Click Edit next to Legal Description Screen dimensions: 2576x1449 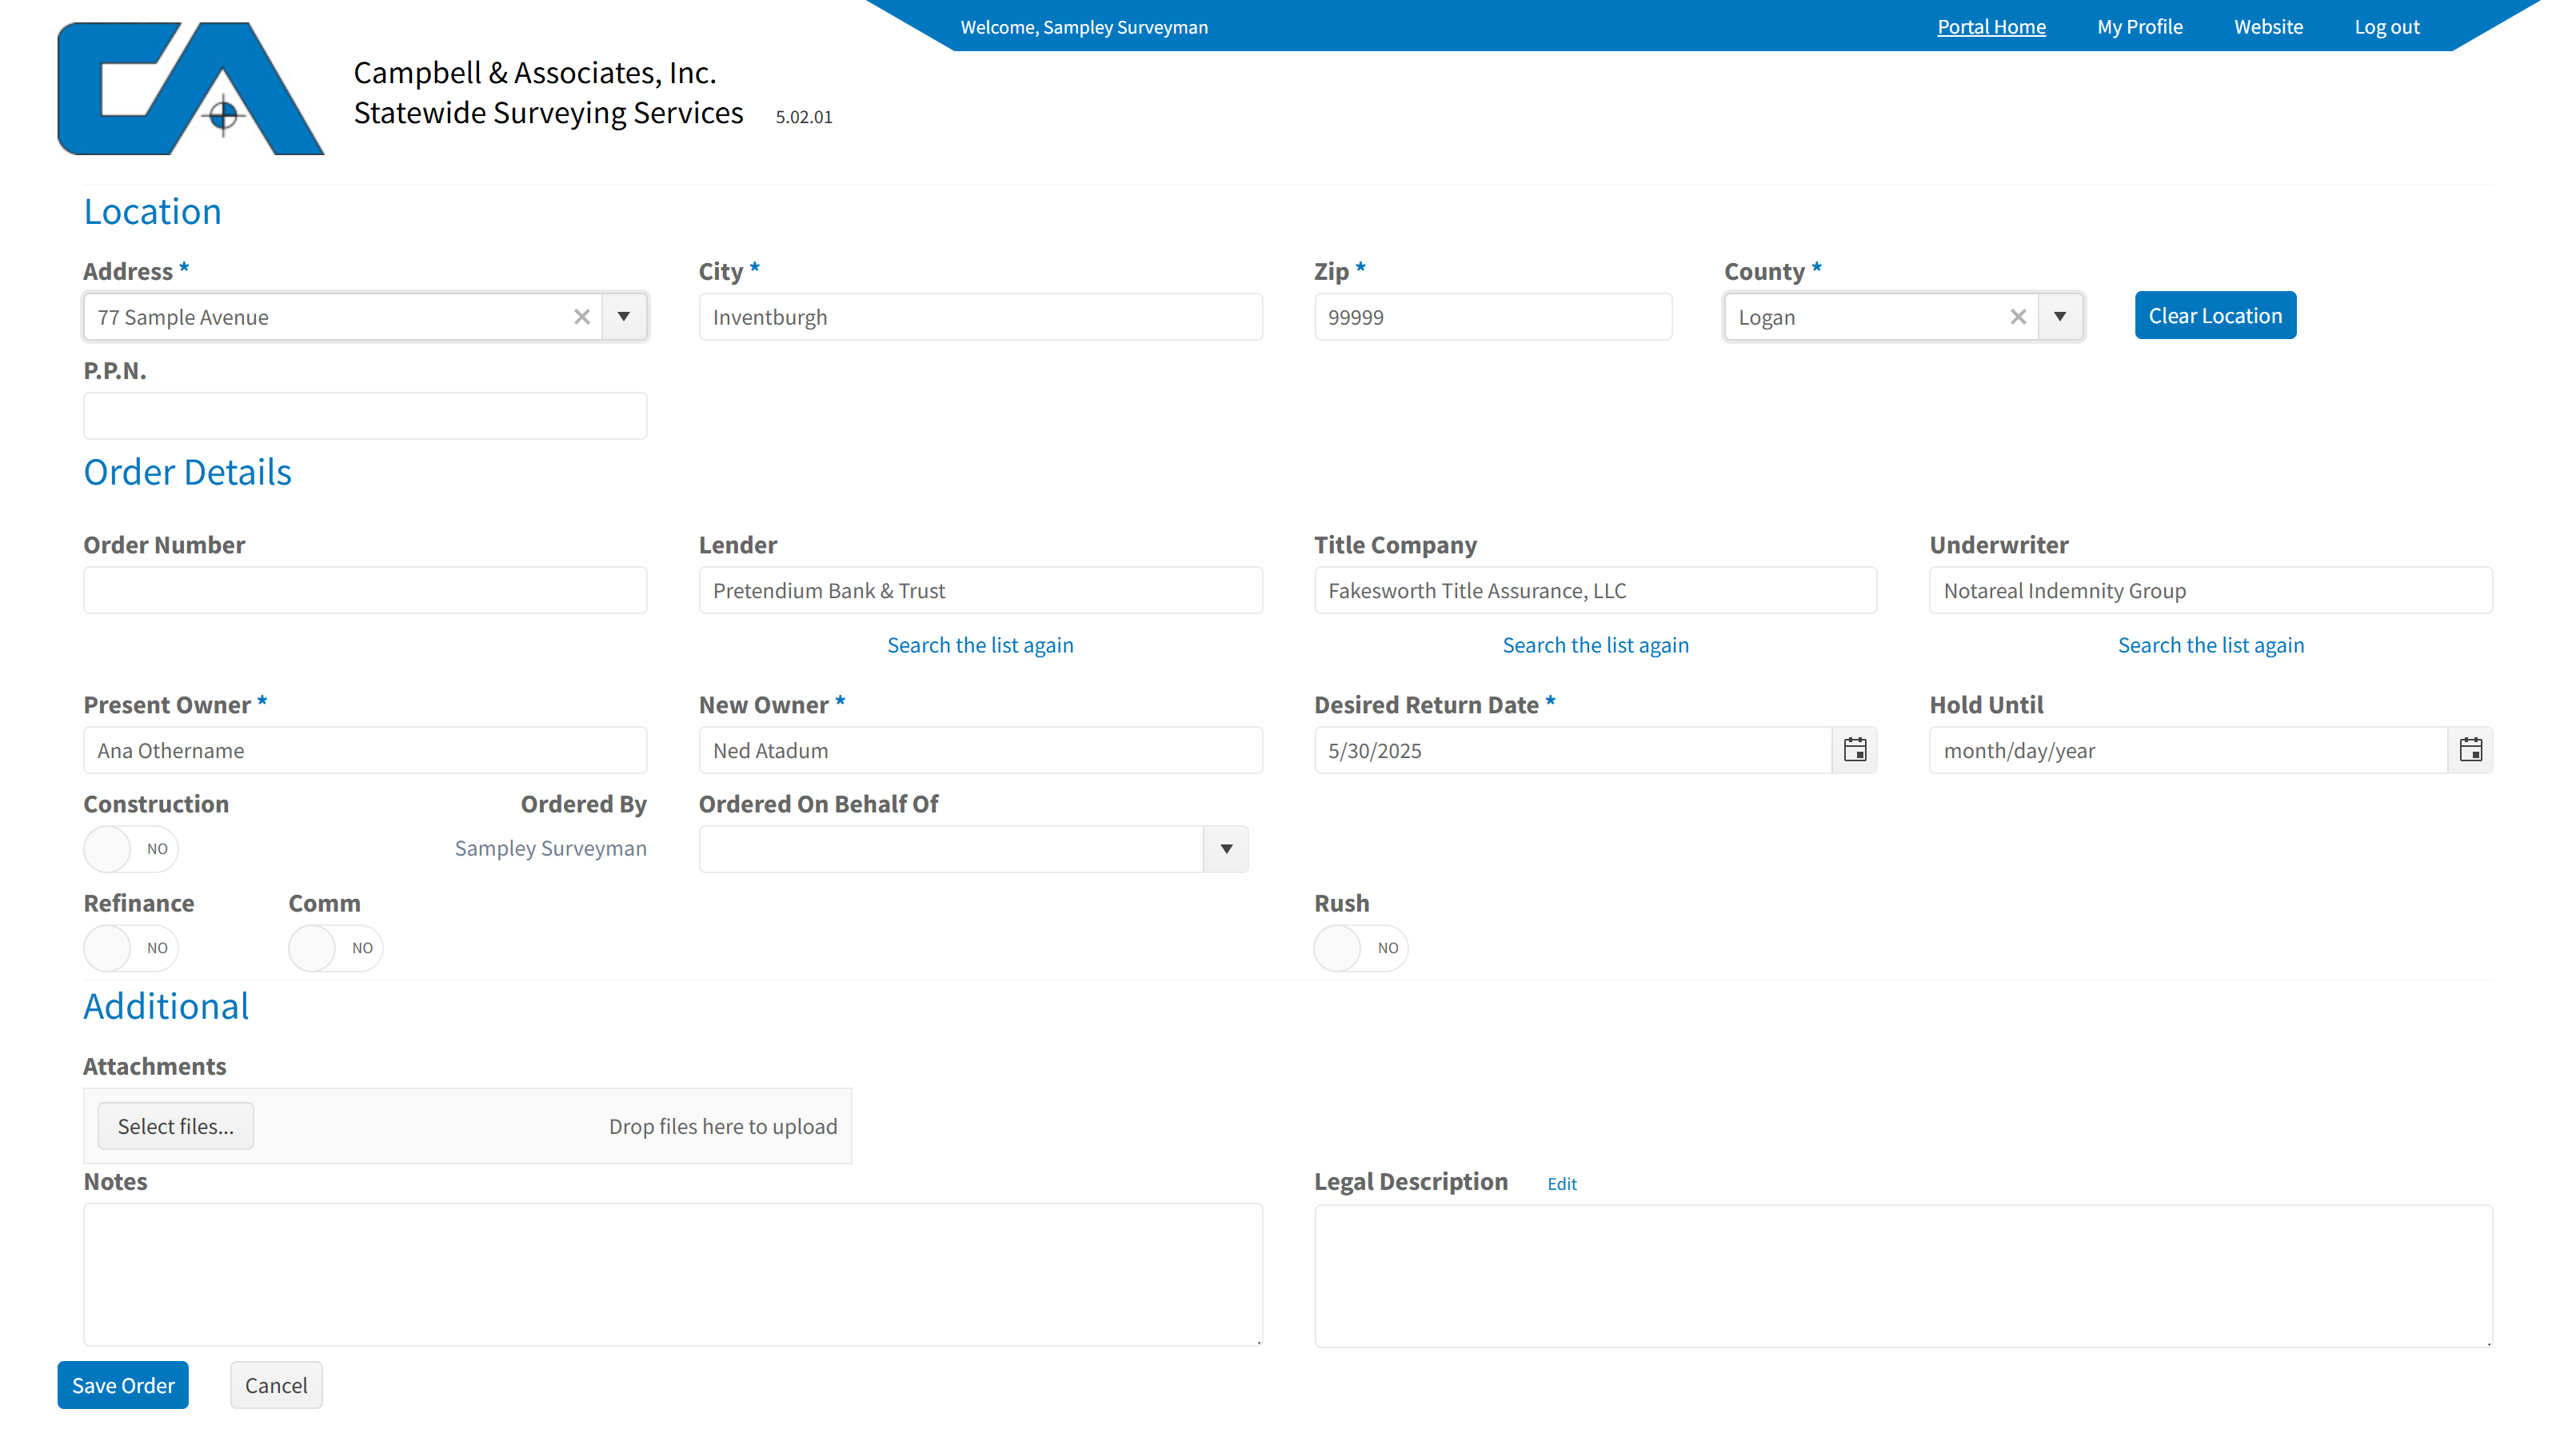[x=1561, y=1183]
